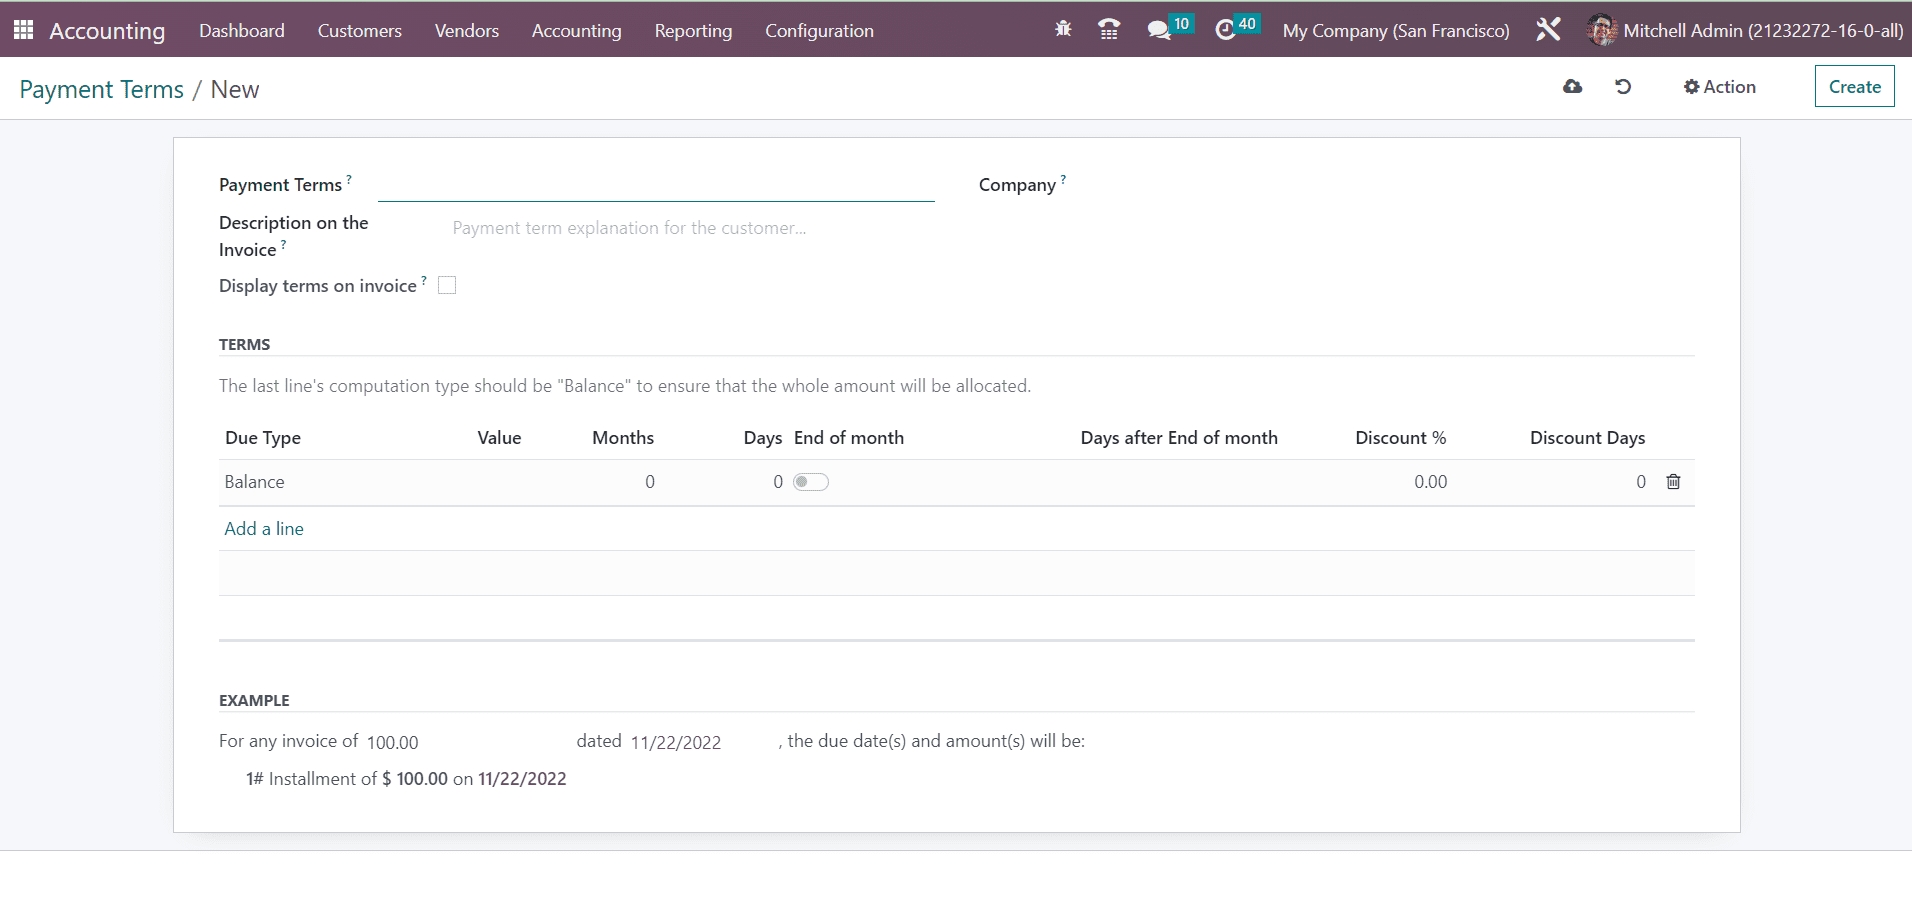Open Mitchell Admin user menu
1912x901 pixels.
(1745, 31)
